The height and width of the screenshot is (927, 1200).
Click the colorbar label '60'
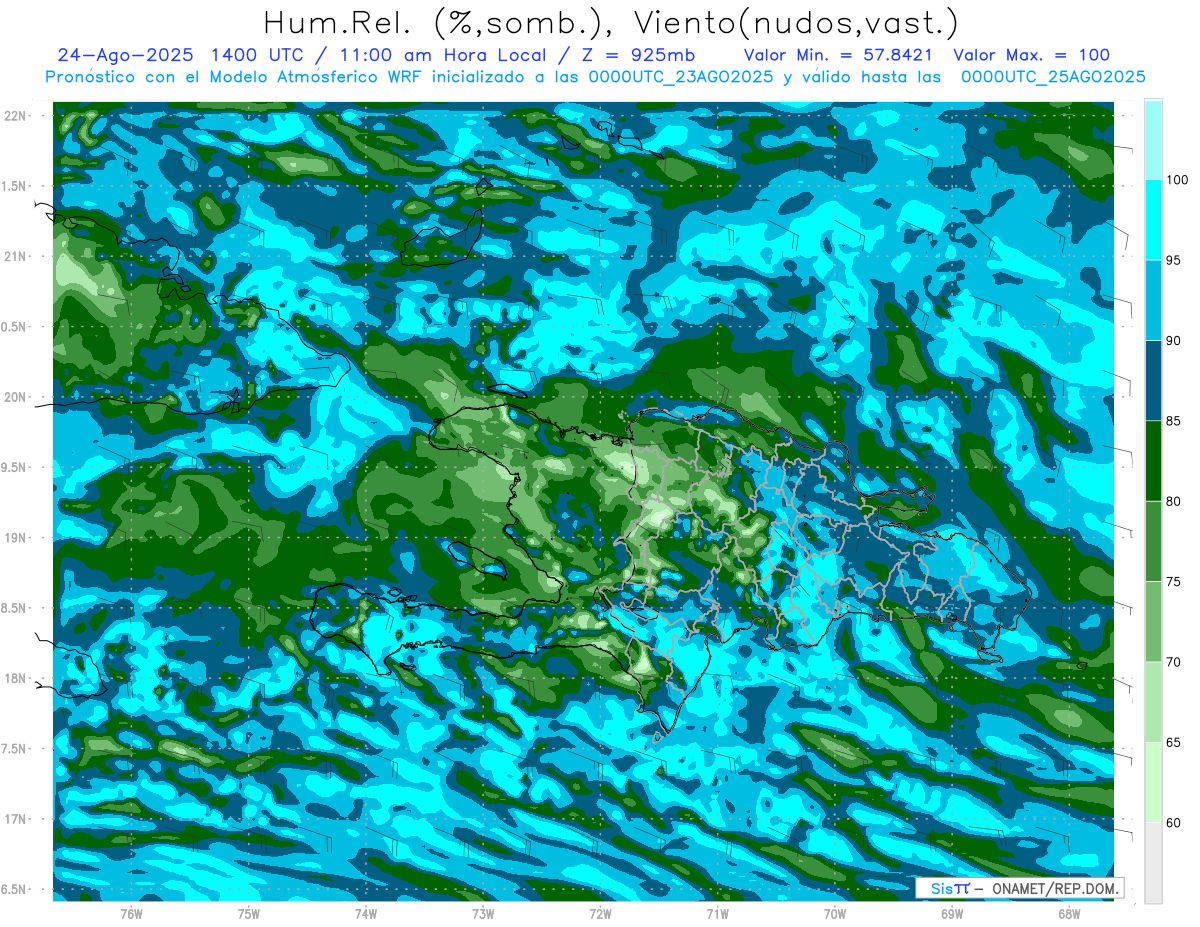(1174, 822)
